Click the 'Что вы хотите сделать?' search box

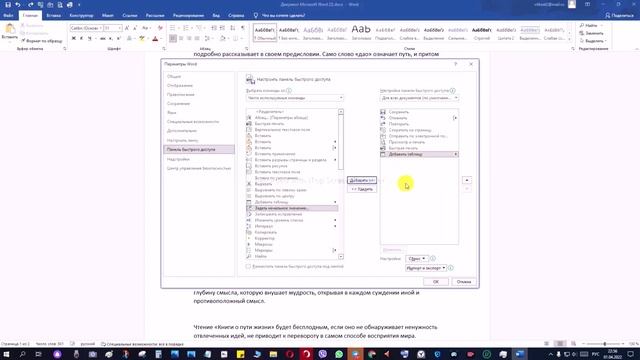pyautogui.click(x=283, y=16)
